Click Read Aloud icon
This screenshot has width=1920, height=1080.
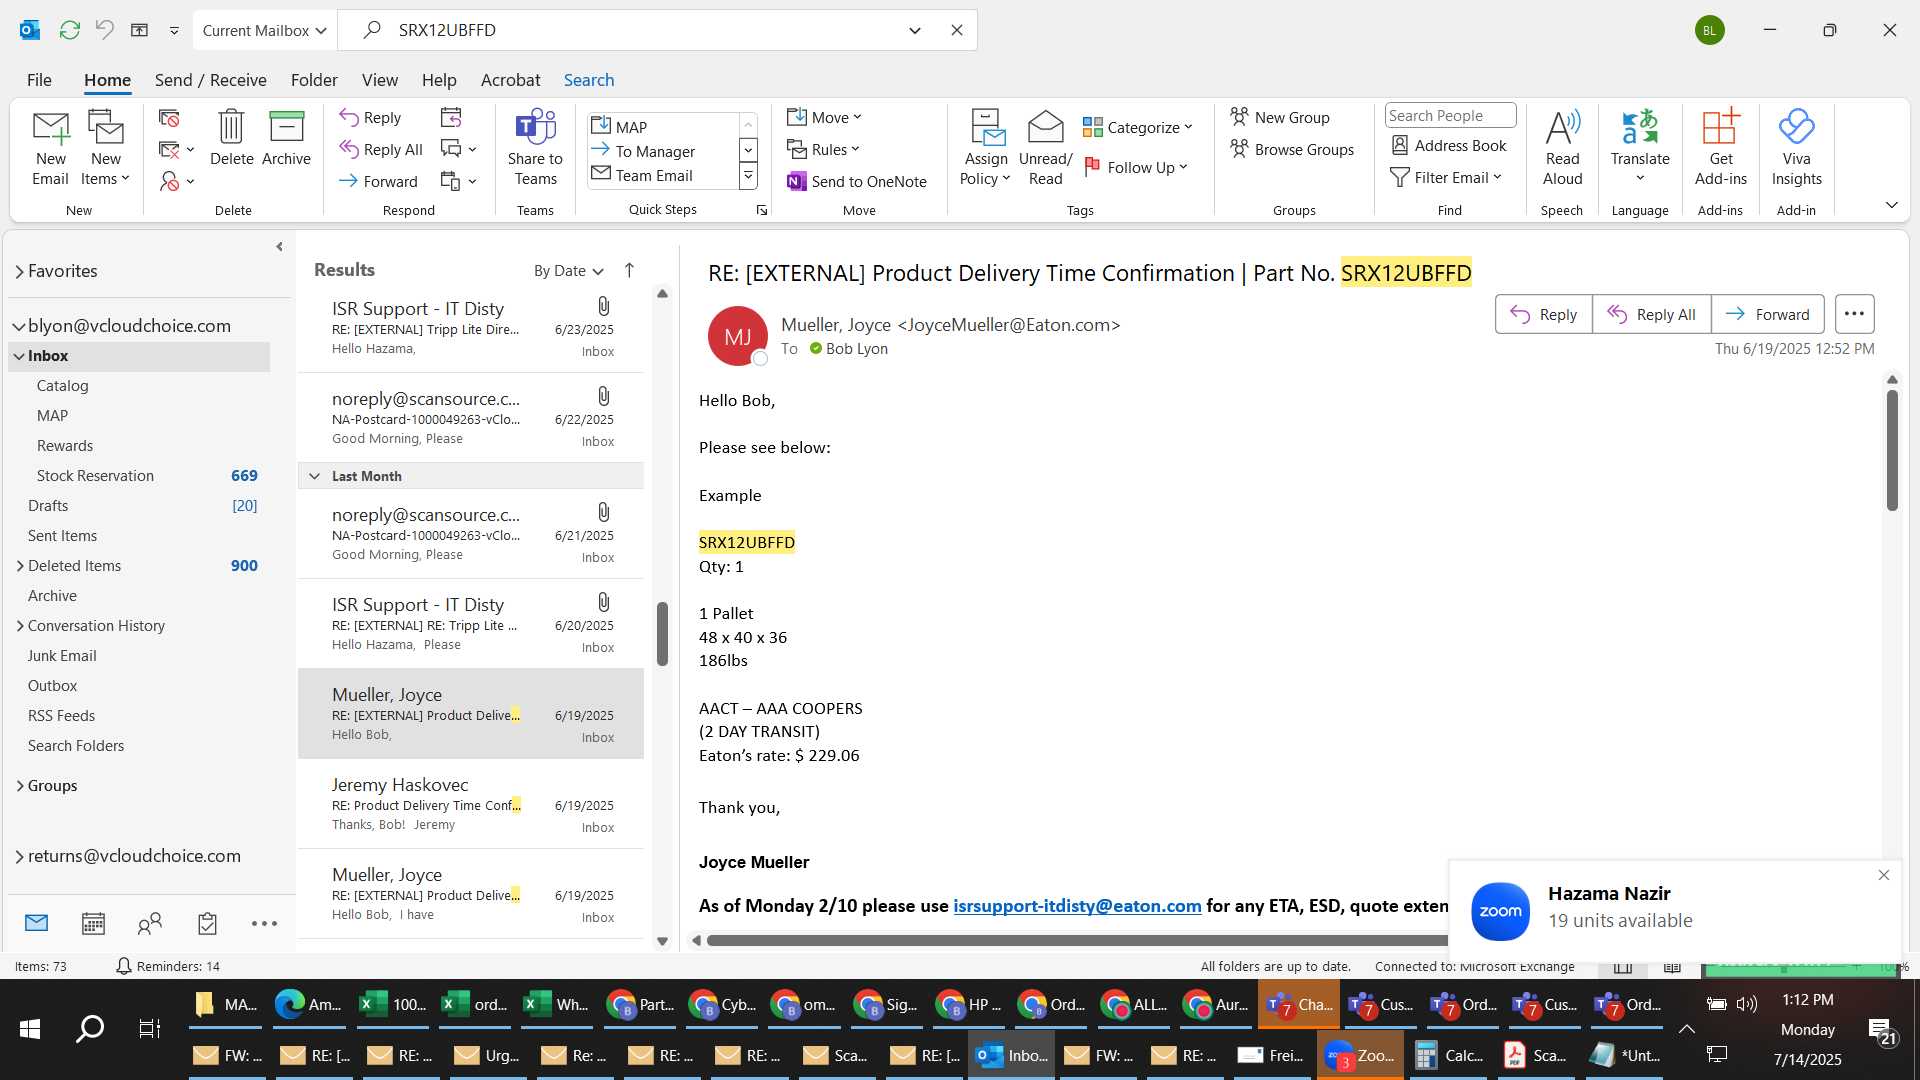[1562, 148]
